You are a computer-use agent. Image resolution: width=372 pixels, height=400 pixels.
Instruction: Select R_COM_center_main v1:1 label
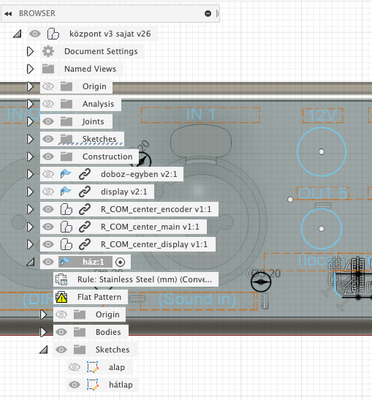[x=150, y=227]
